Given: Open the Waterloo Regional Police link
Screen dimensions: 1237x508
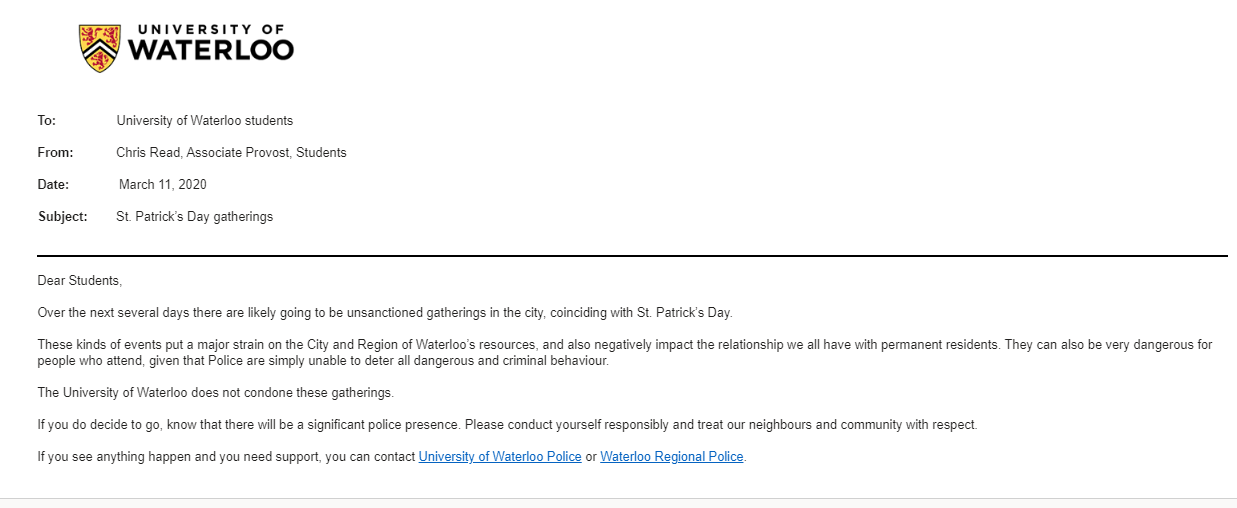Looking at the screenshot, I should click(672, 457).
